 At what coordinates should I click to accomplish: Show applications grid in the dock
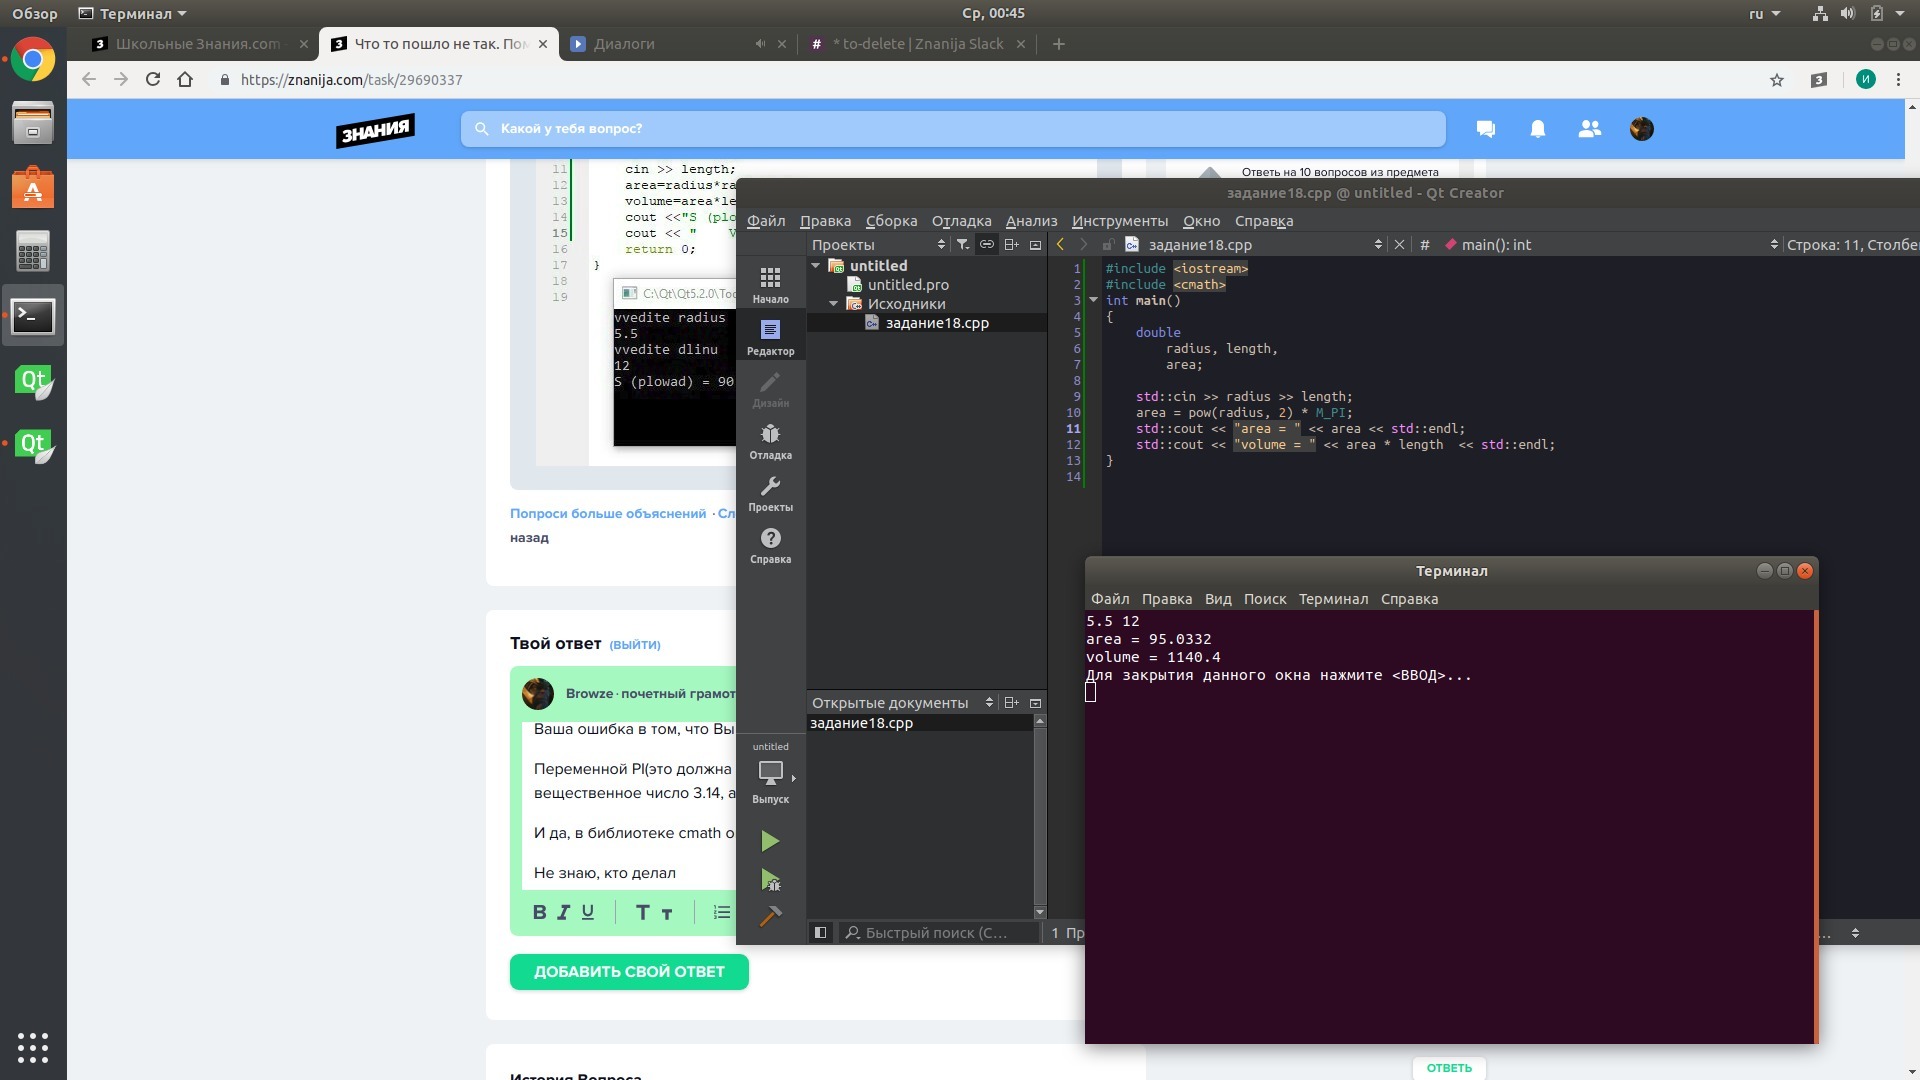(33, 1047)
